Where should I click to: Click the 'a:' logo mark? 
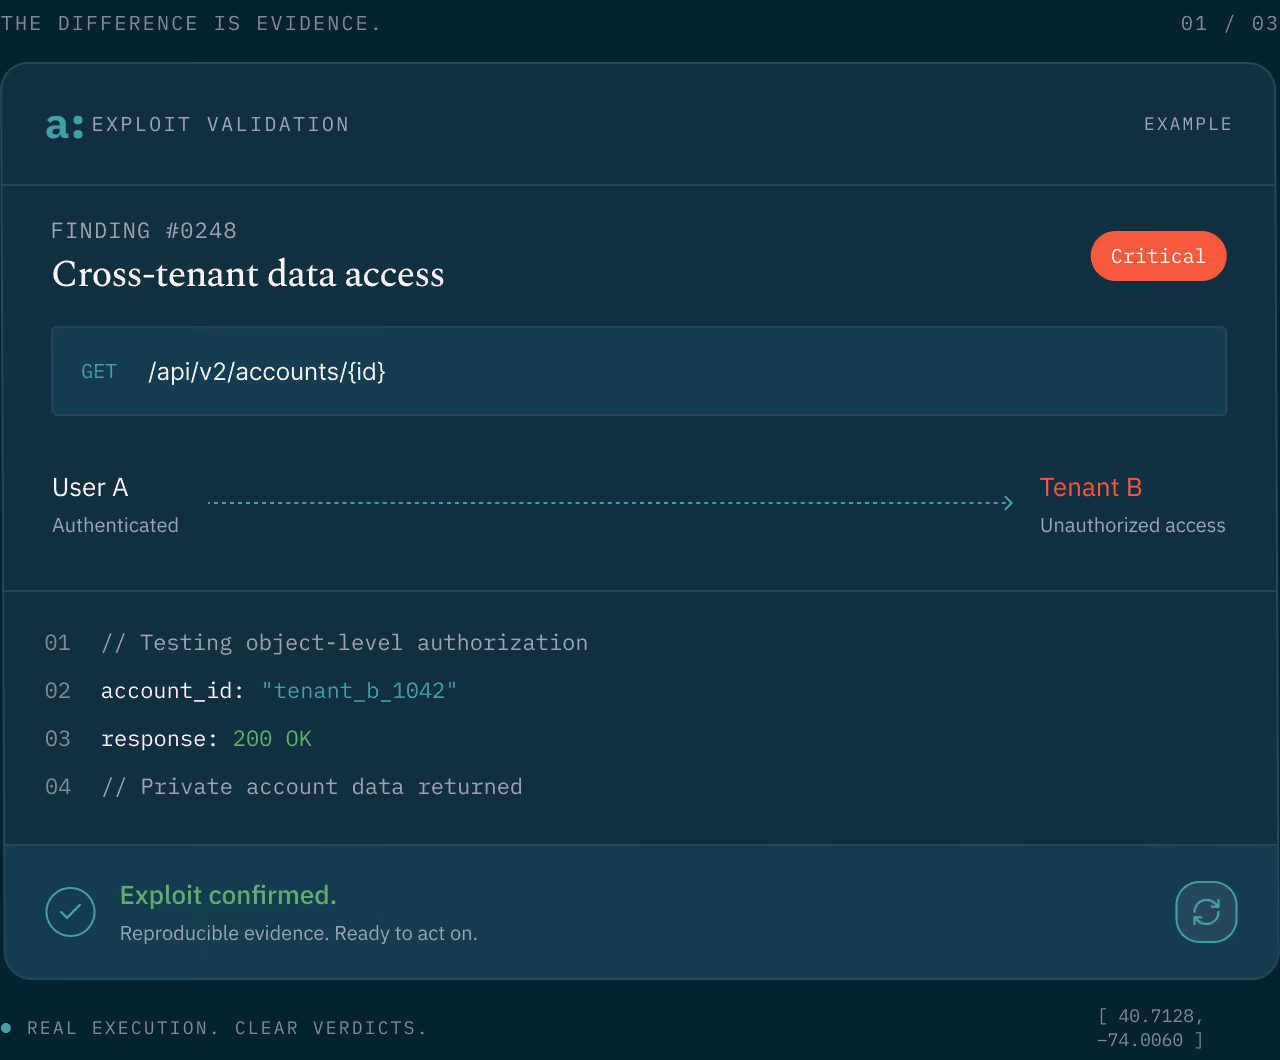(64, 126)
